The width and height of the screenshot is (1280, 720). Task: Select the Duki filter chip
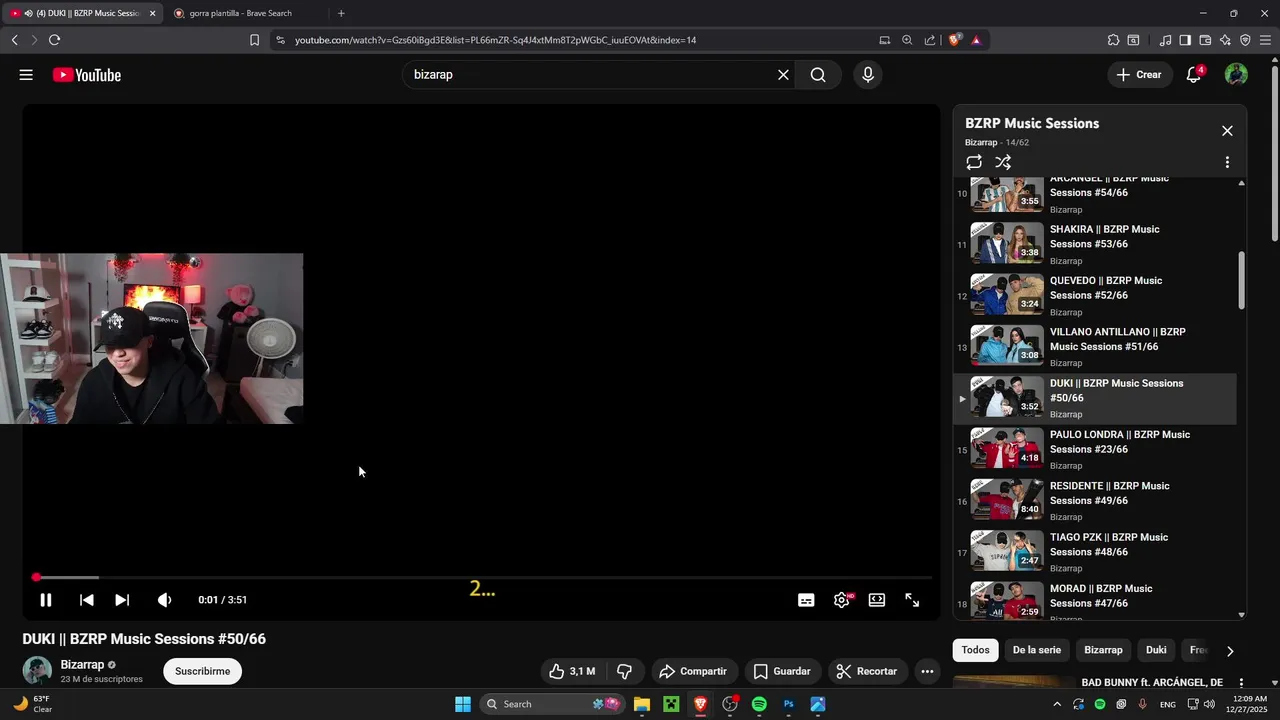tap(1156, 650)
